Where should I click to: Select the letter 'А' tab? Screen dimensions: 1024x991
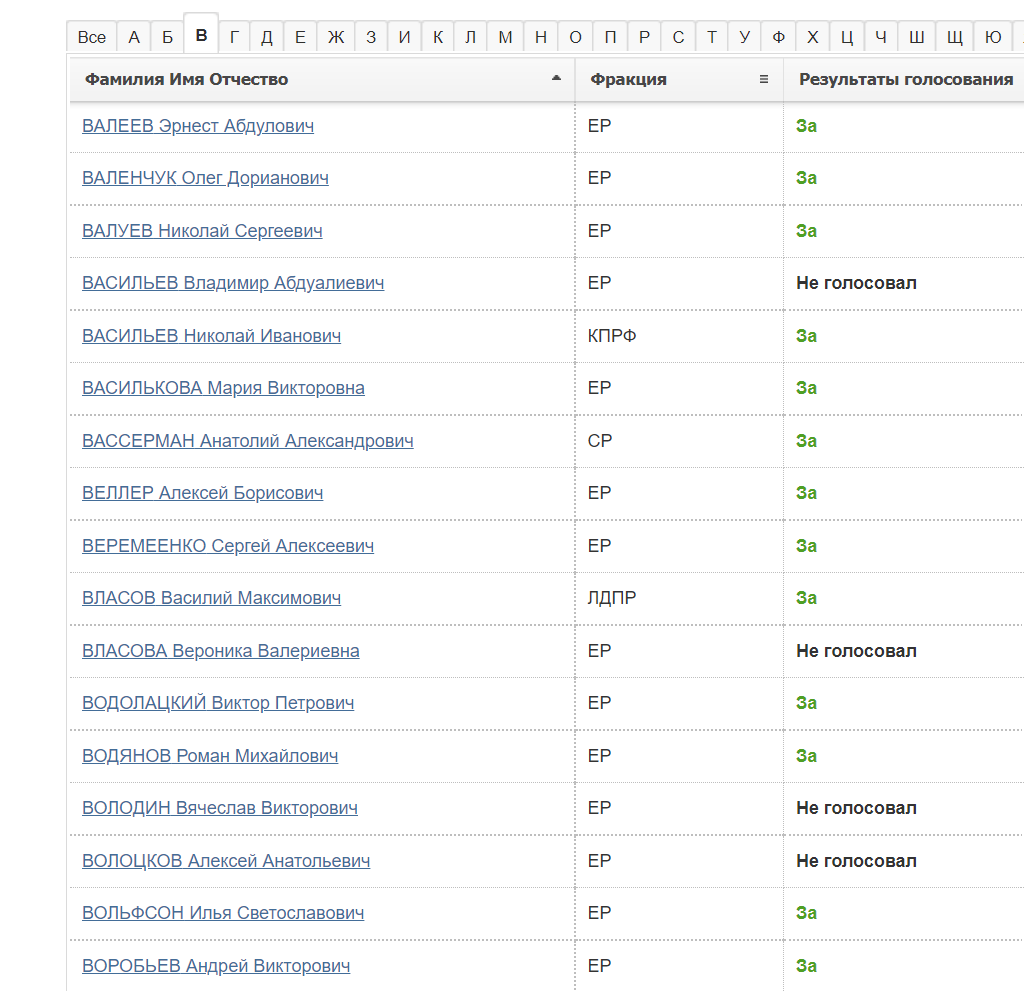[x=134, y=38]
